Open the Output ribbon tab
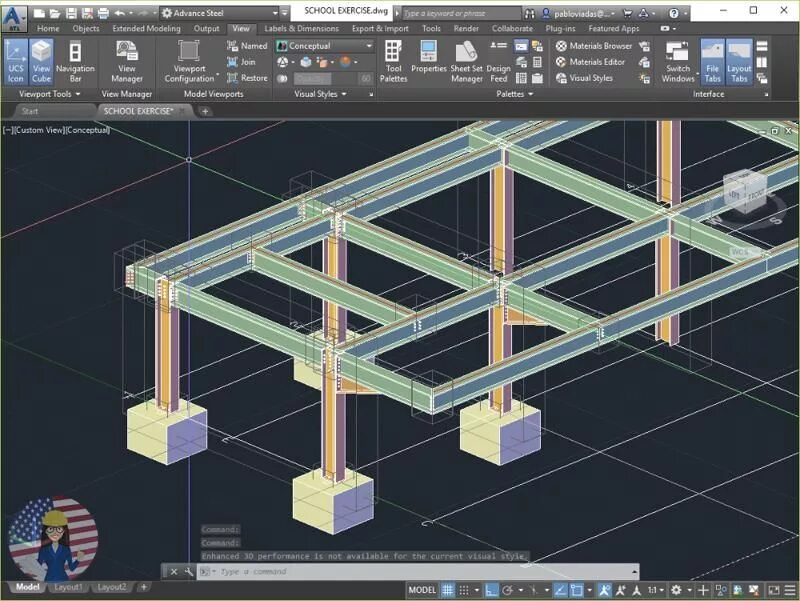 coord(207,29)
